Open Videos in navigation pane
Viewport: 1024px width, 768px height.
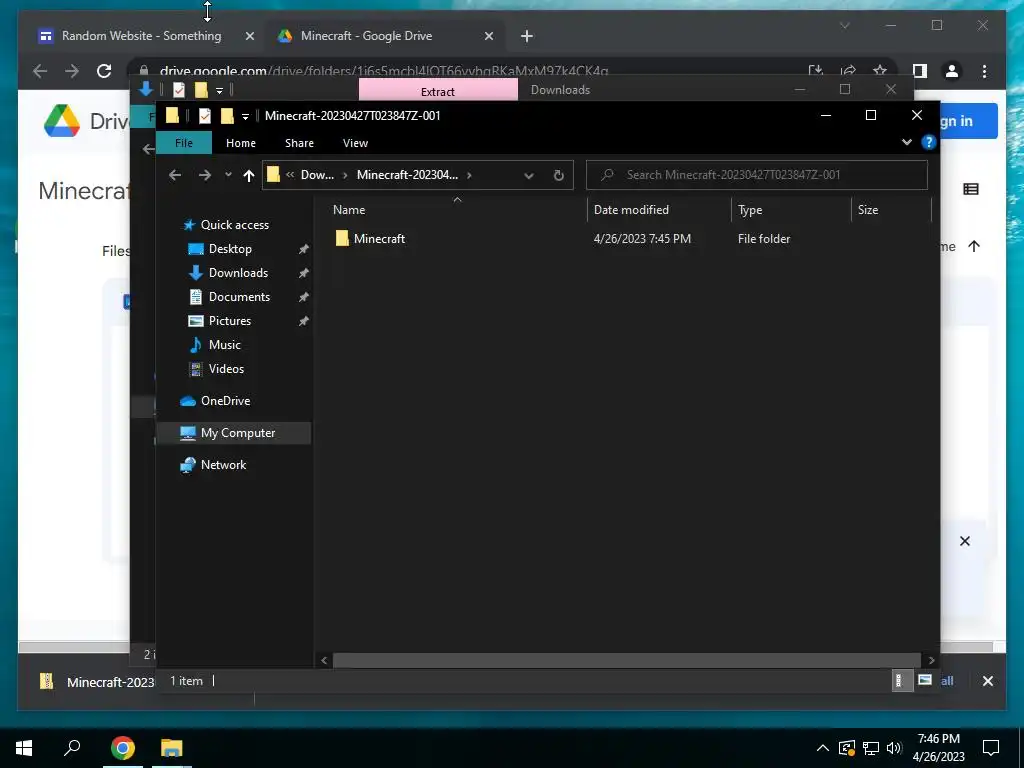click(x=226, y=369)
